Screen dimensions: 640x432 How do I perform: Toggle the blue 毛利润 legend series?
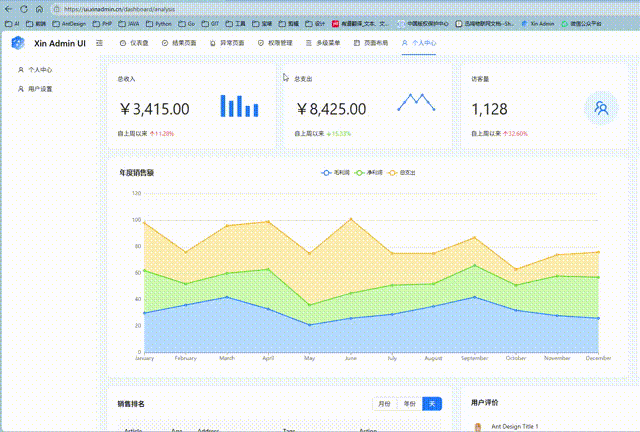pyautogui.click(x=336, y=173)
